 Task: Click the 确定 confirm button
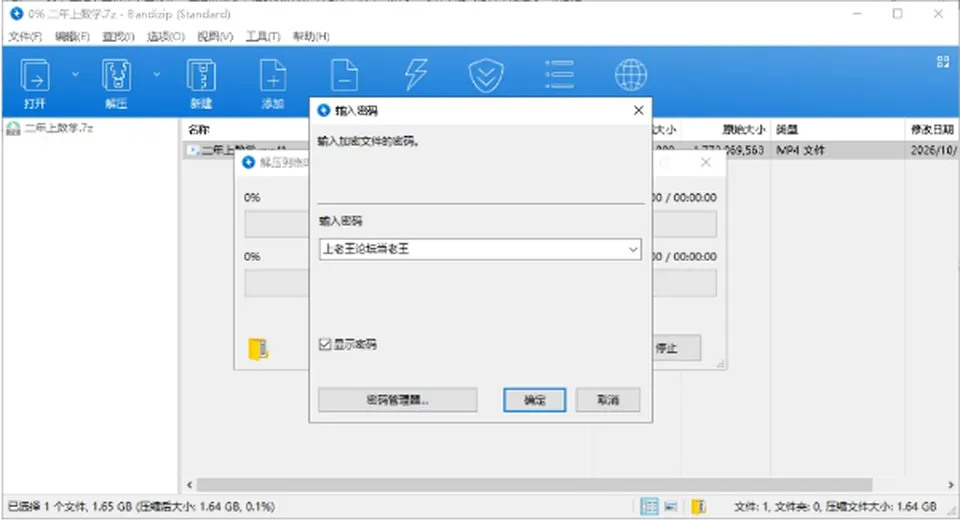[534, 400]
